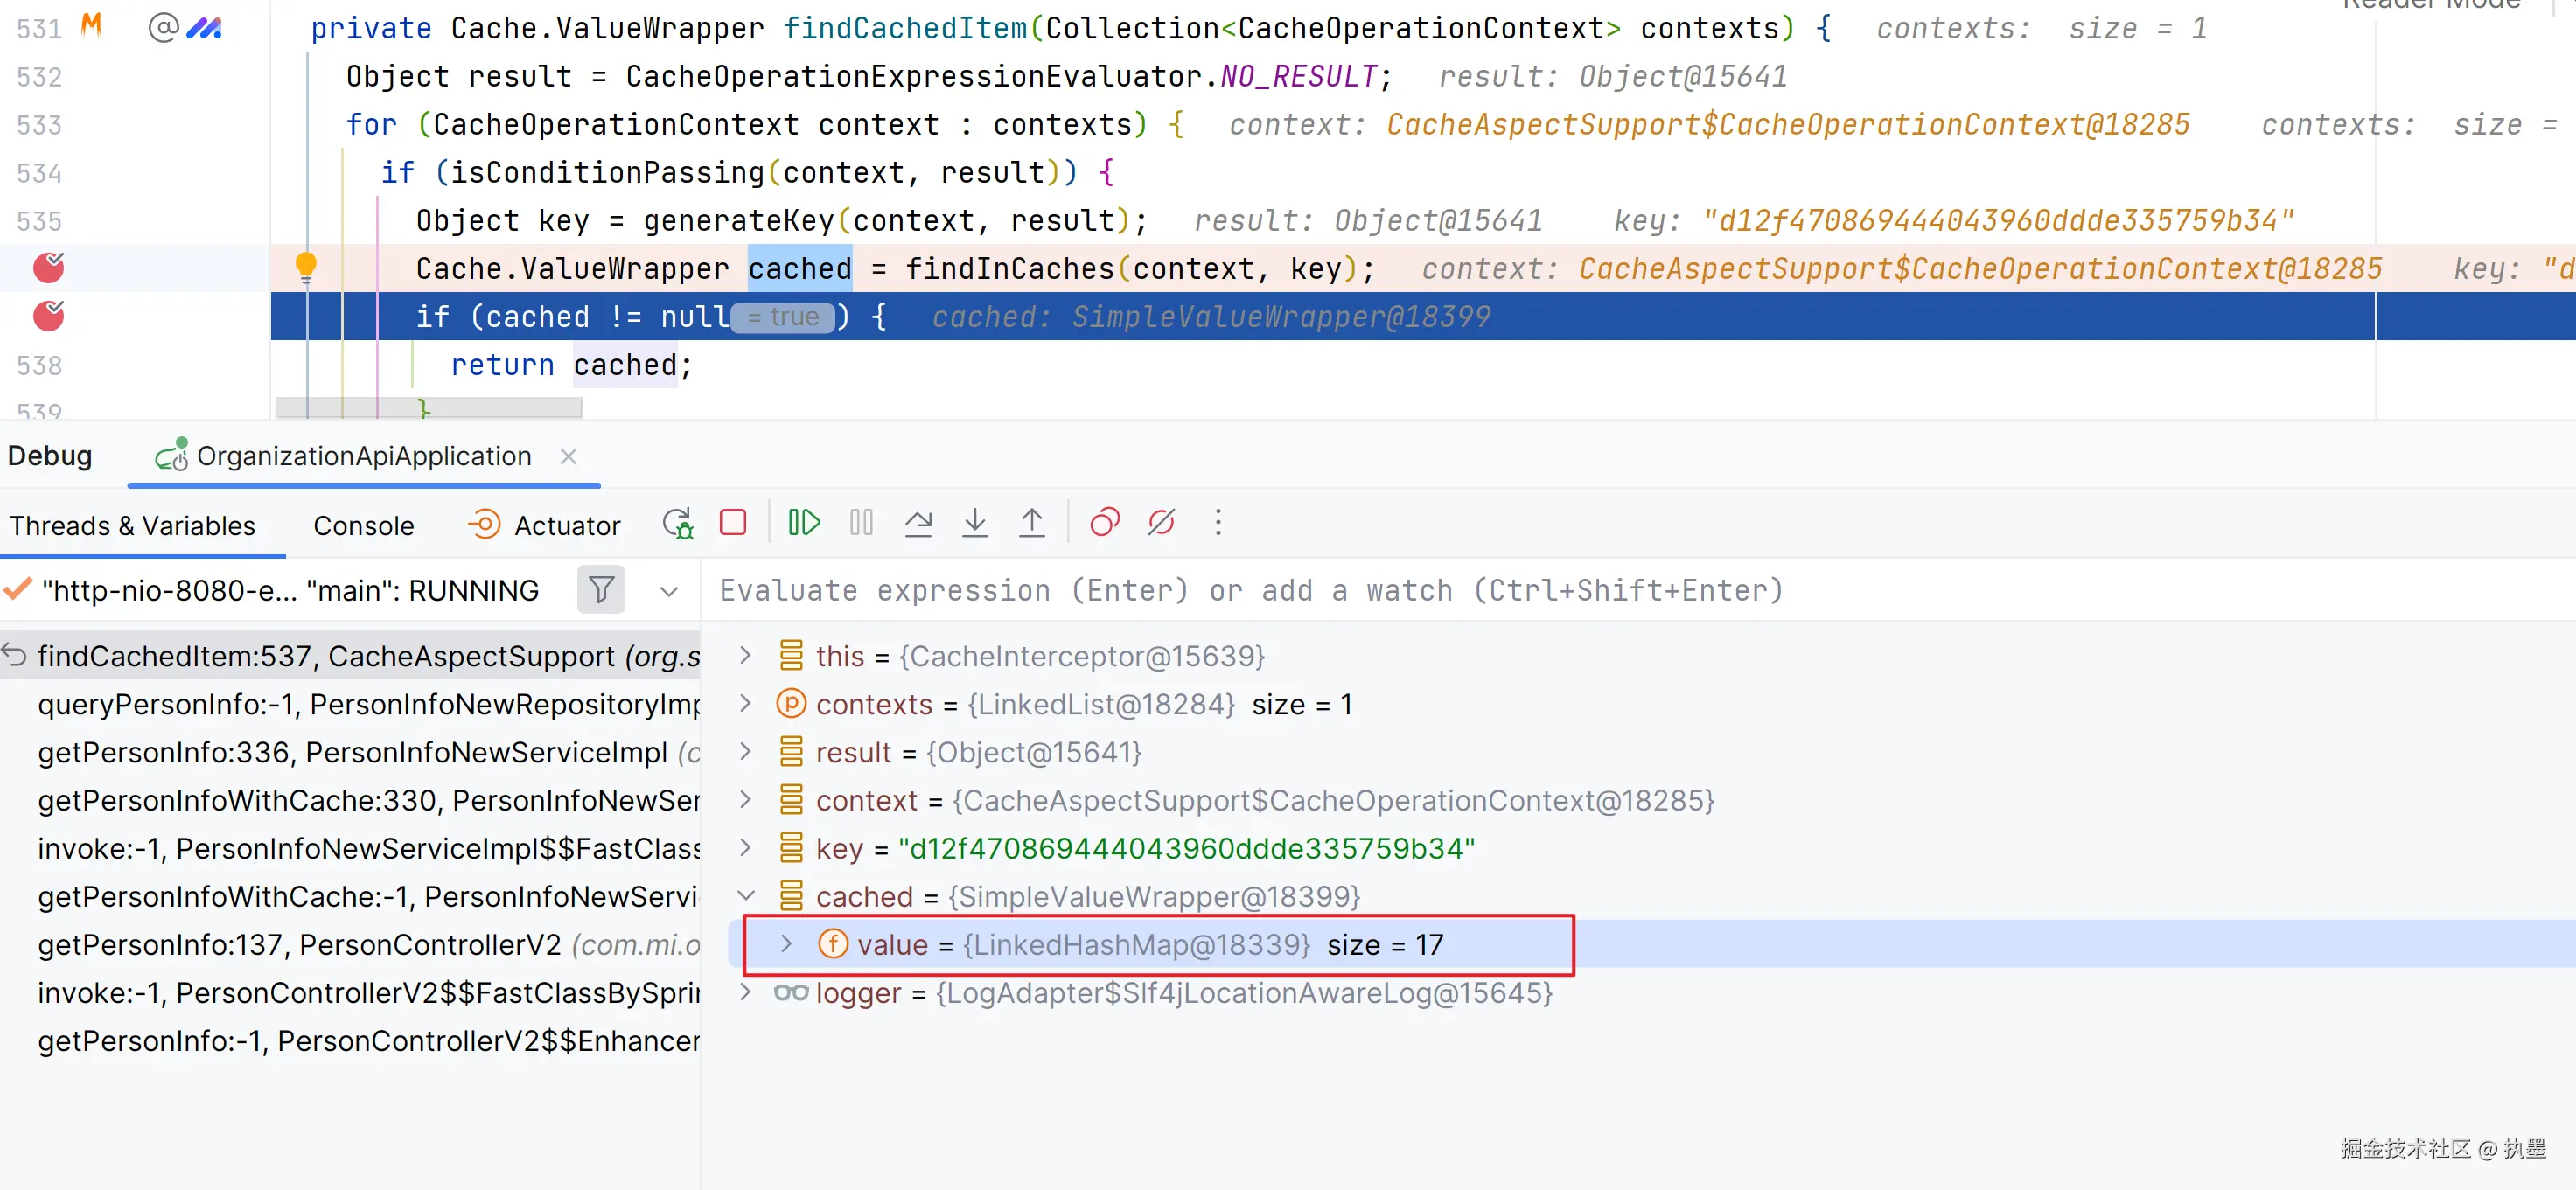Screen dimensions: 2576x1190
Task: Open the debug toolbar more options menu
Action: click(x=1218, y=523)
